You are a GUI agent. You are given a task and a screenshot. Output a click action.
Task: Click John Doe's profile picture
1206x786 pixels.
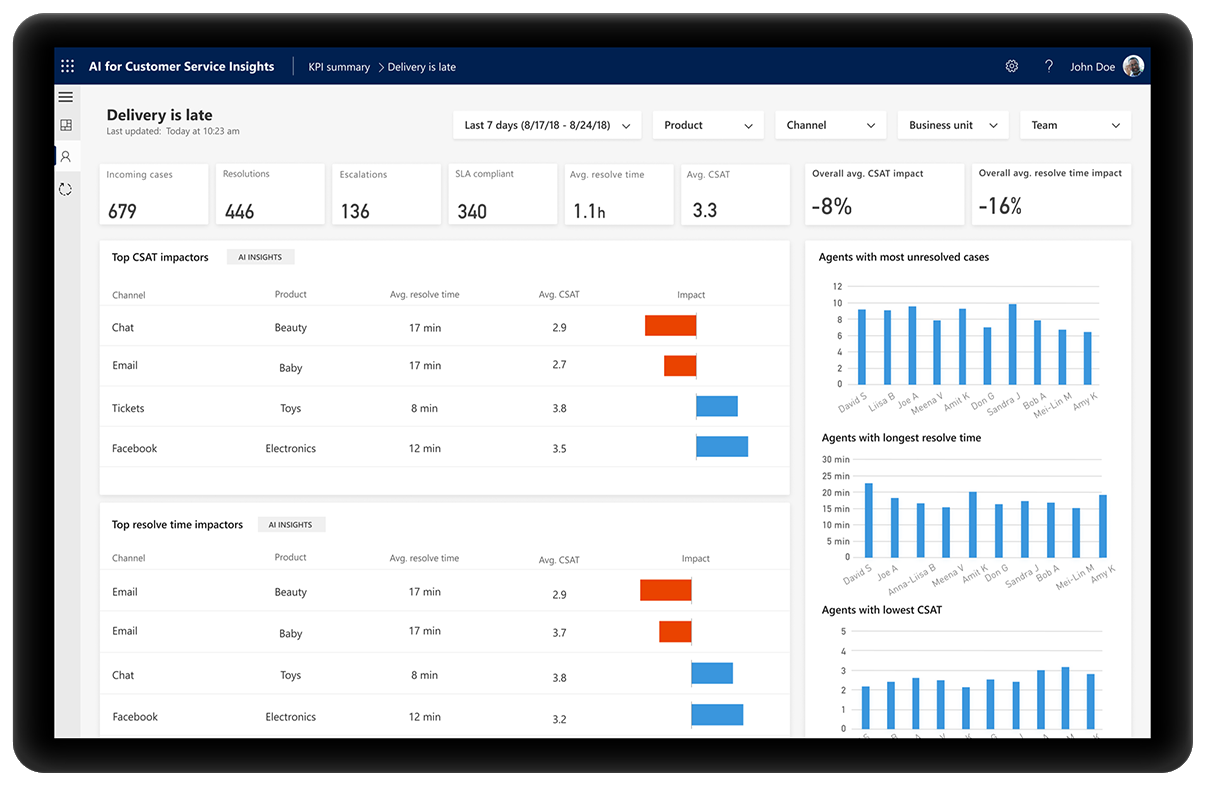pos(1132,66)
